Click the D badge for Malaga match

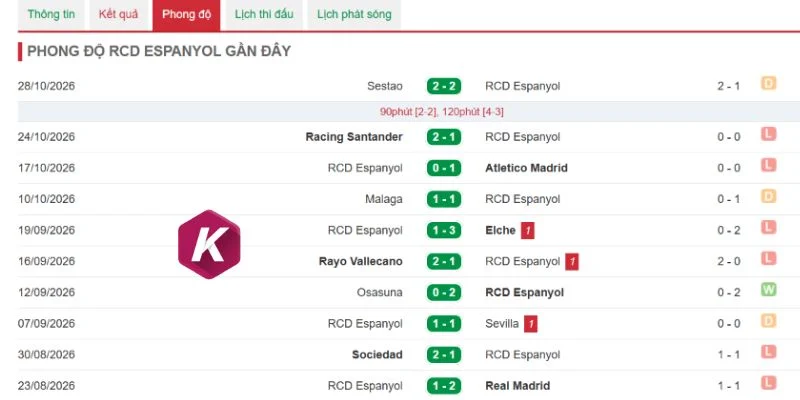(768, 196)
